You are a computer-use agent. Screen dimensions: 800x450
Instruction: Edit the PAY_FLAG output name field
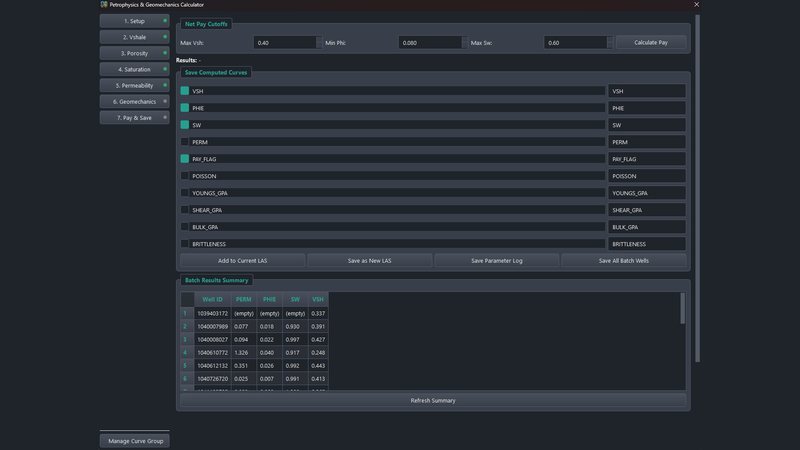coord(646,159)
